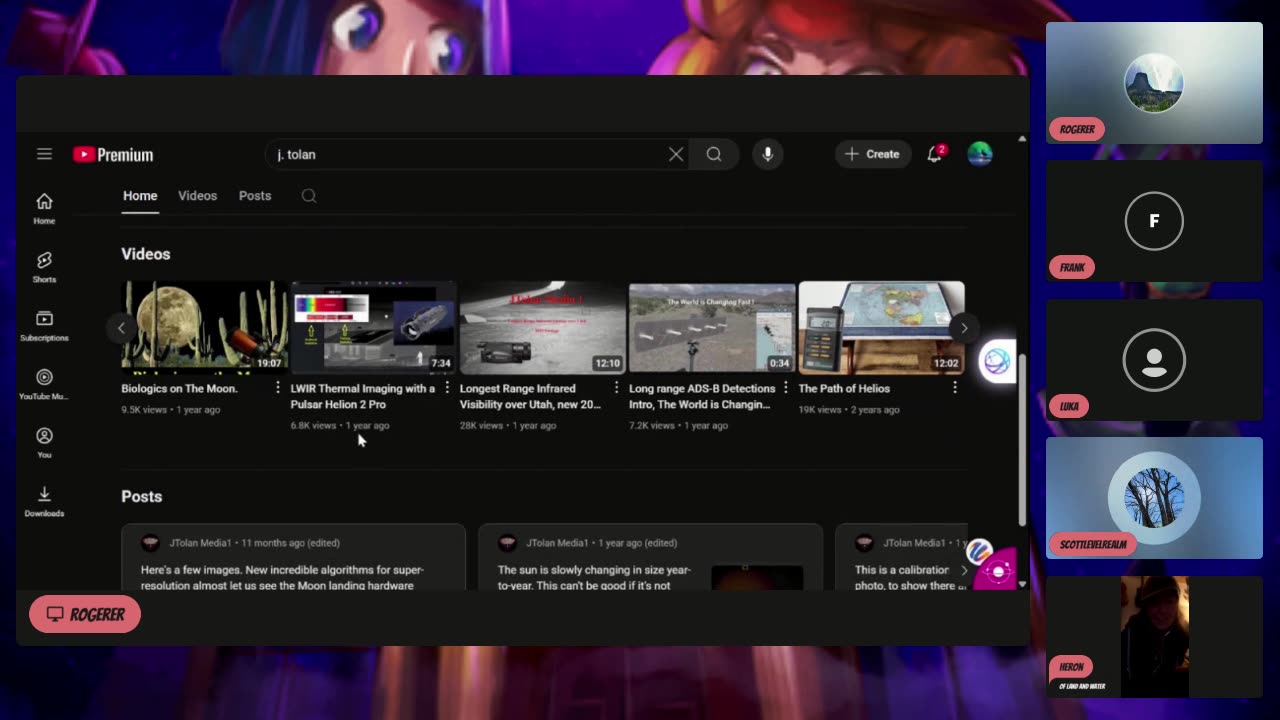Open the Posts section heading

(x=141, y=496)
